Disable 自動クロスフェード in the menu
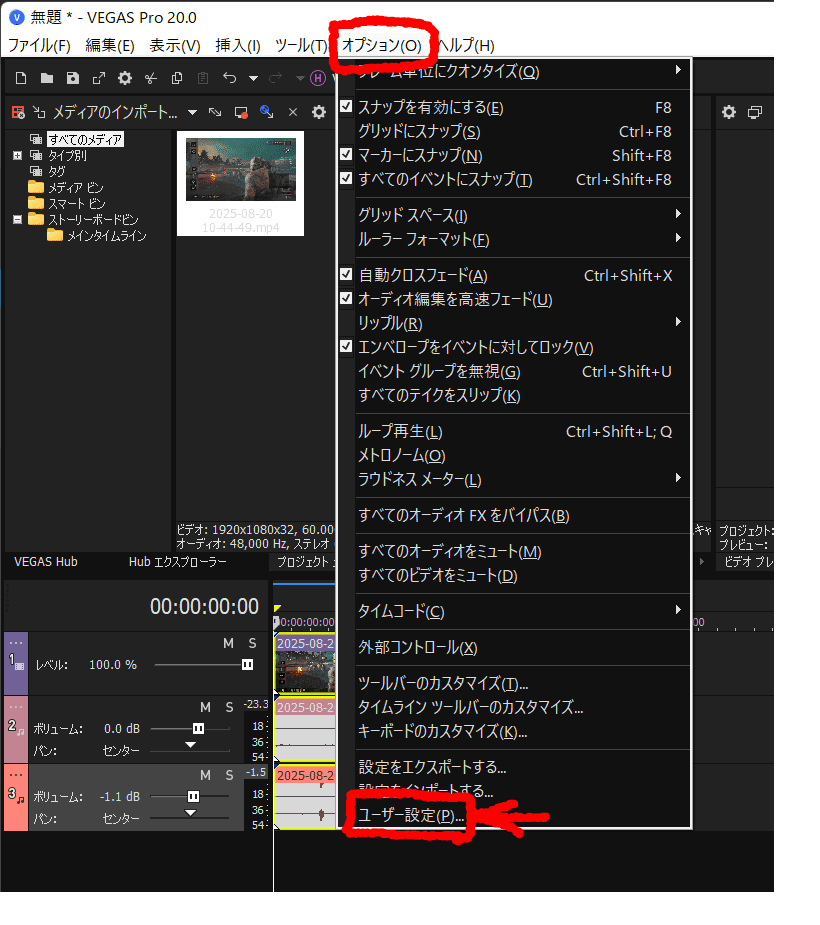This screenshot has height=925, width=820. coord(346,274)
